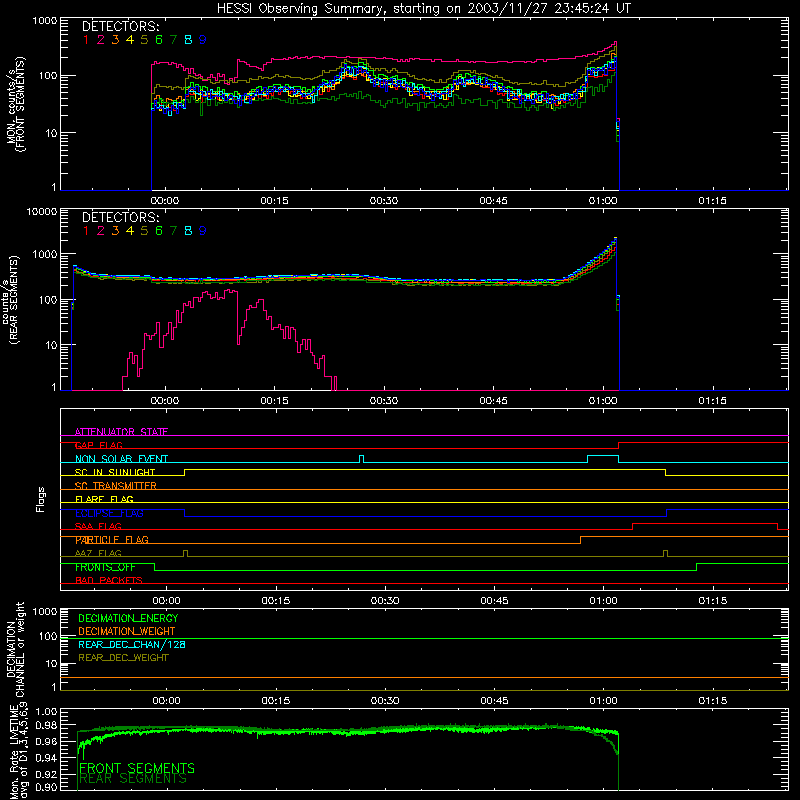This screenshot has width=800, height=800.
Task: Select detector 1 legend number in front segments plot
Action: click(x=86, y=40)
